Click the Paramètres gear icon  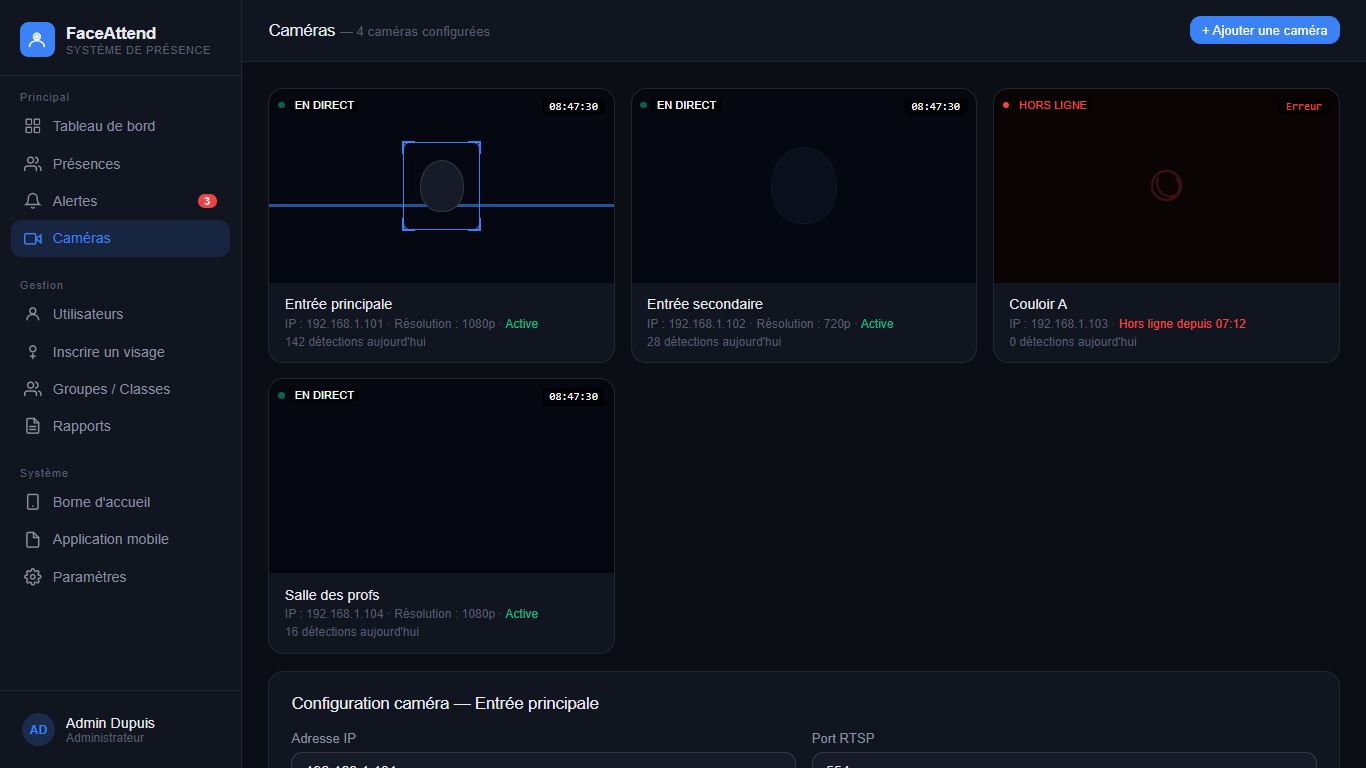(33, 577)
